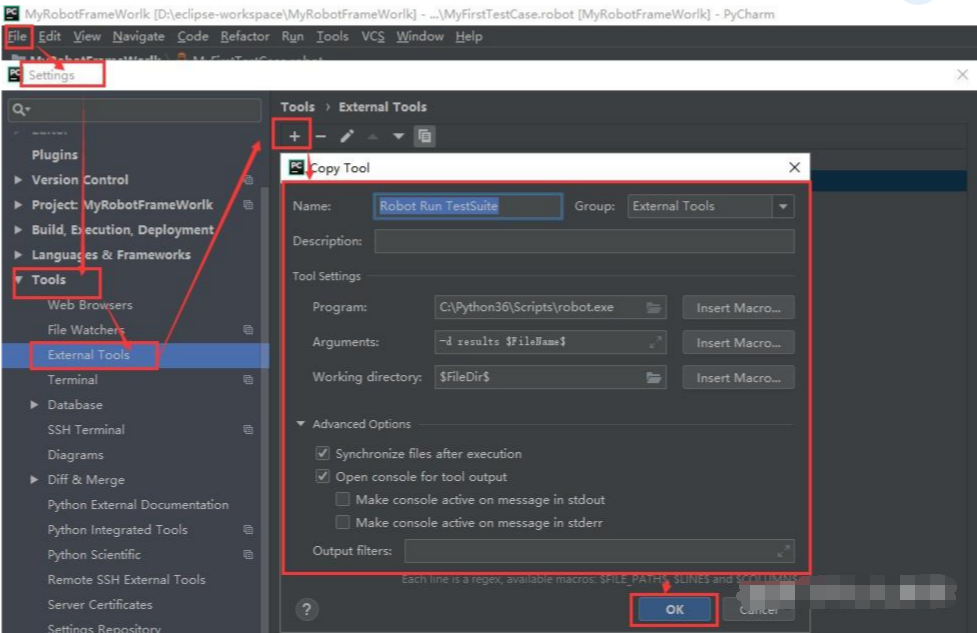
Task: Move the tool down with arrow icon
Action: (397, 136)
